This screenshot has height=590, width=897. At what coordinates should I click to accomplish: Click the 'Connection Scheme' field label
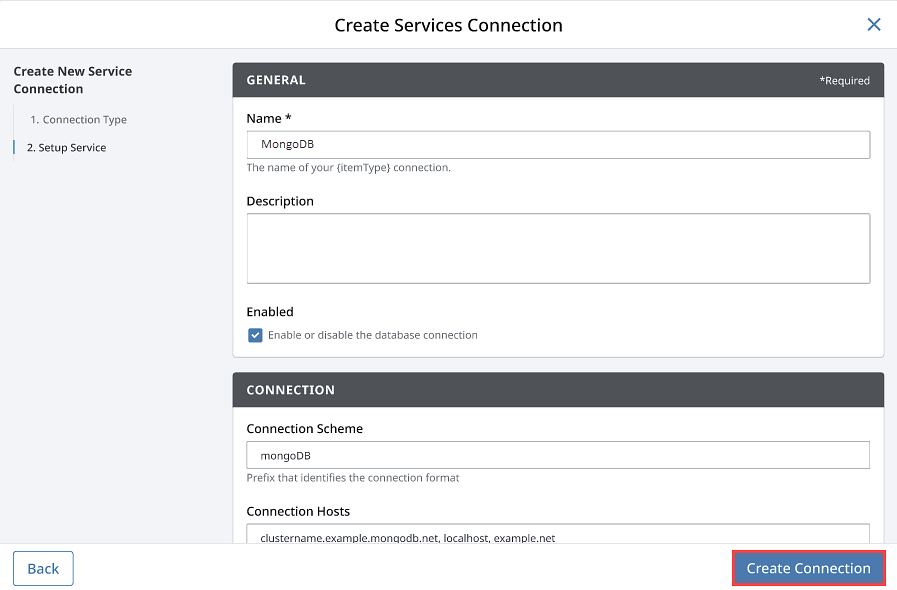(304, 429)
